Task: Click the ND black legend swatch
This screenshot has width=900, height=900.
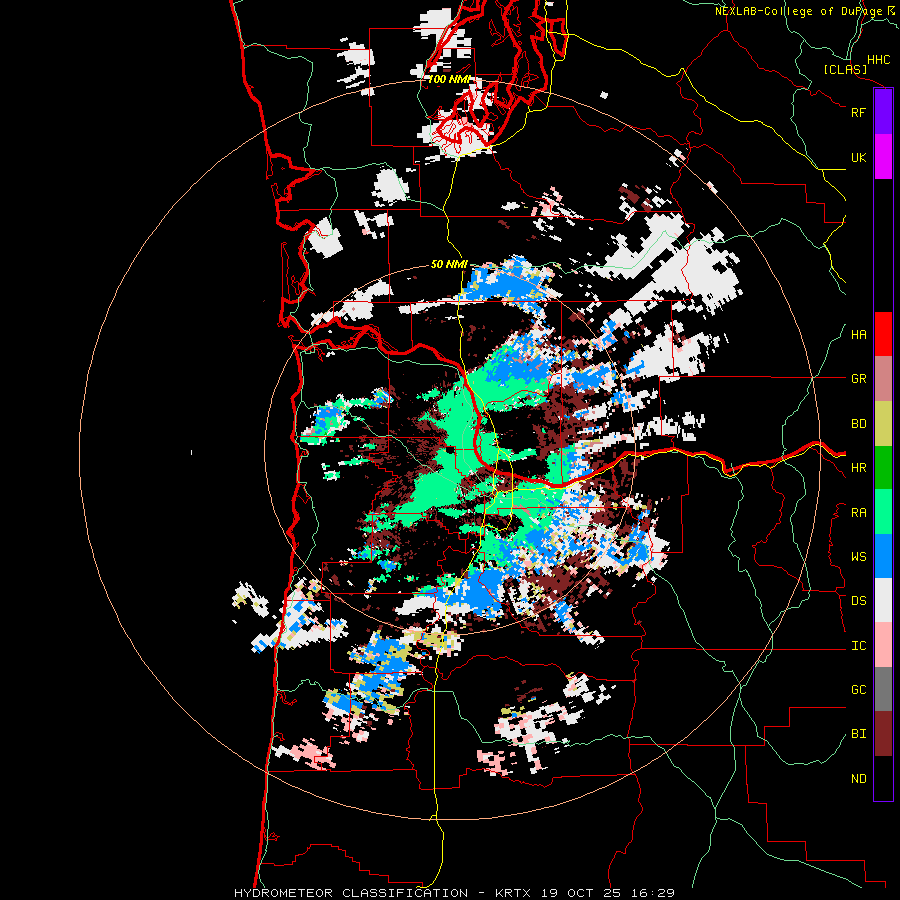Action: click(883, 778)
